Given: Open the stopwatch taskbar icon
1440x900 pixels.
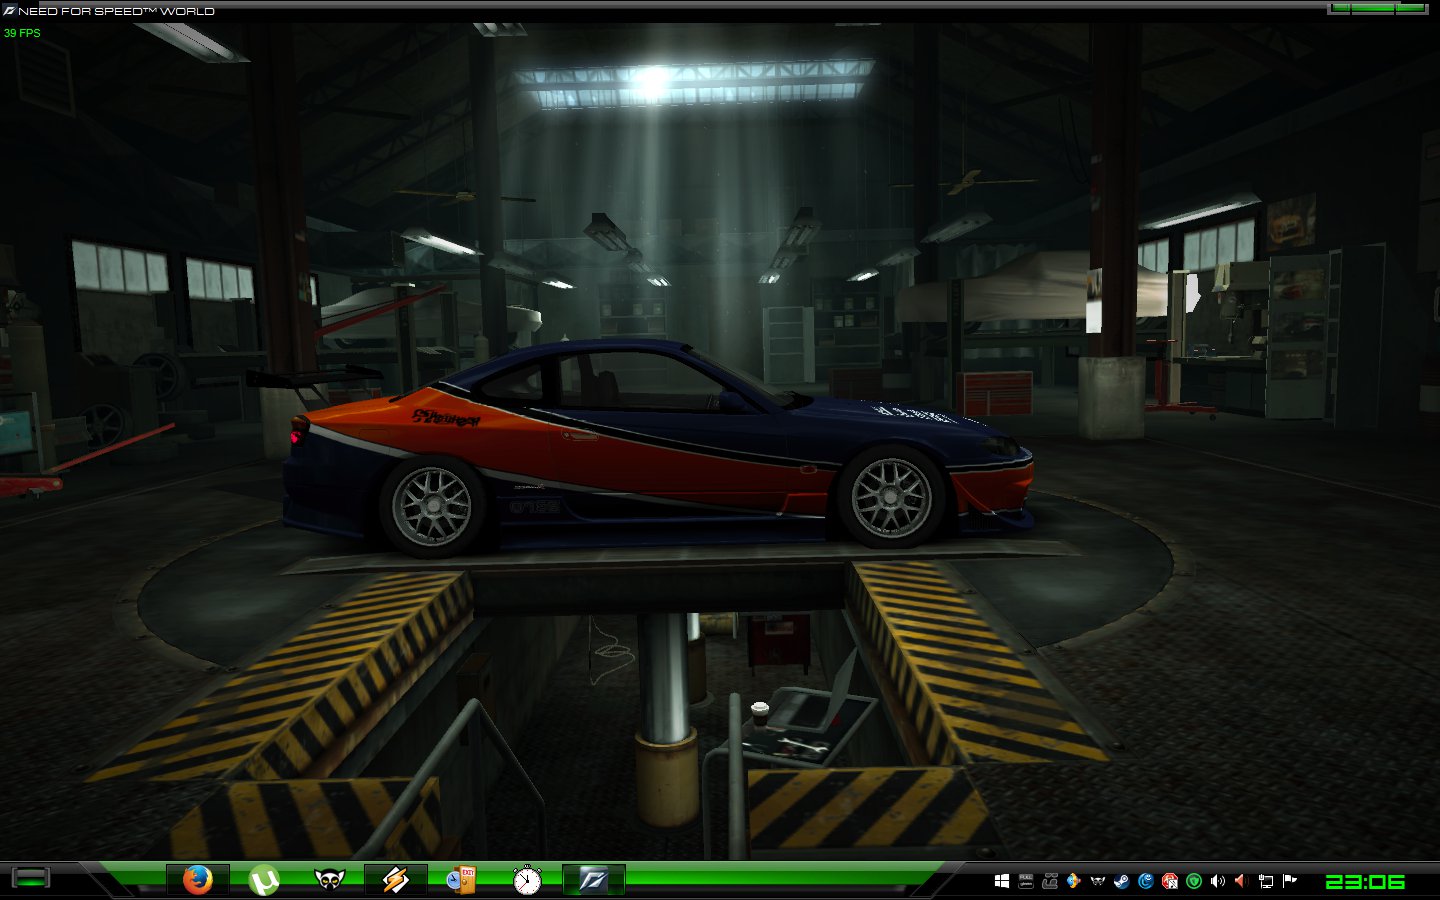Looking at the screenshot, I should (527, 880).
